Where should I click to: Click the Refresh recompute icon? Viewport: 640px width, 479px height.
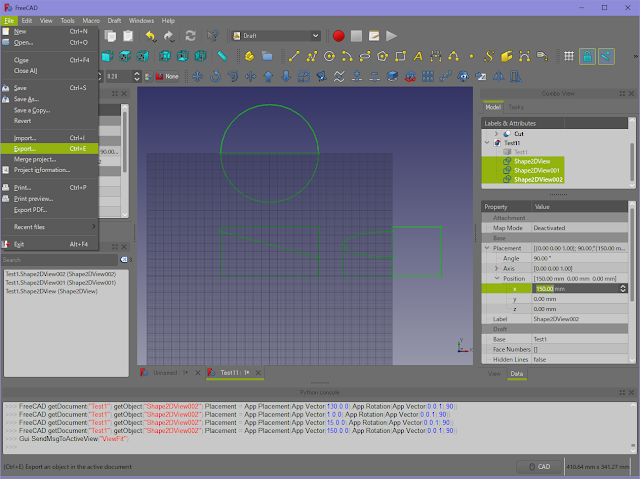(190, 35)
